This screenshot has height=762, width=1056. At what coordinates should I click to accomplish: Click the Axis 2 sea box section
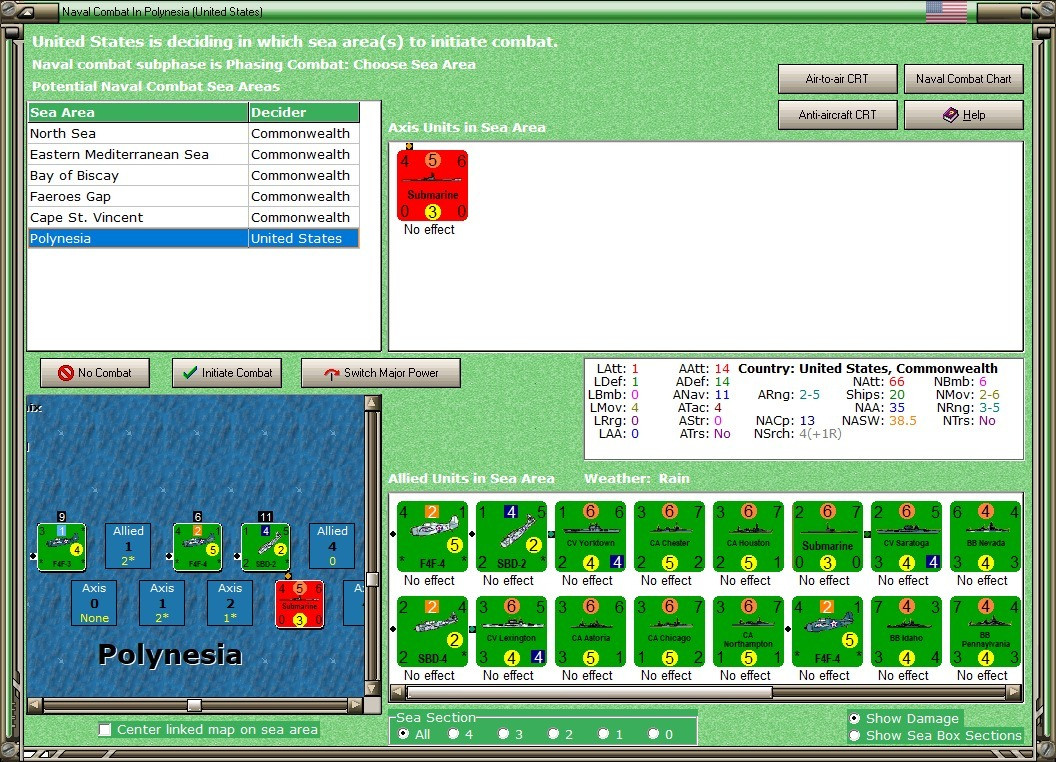point(230,603)
